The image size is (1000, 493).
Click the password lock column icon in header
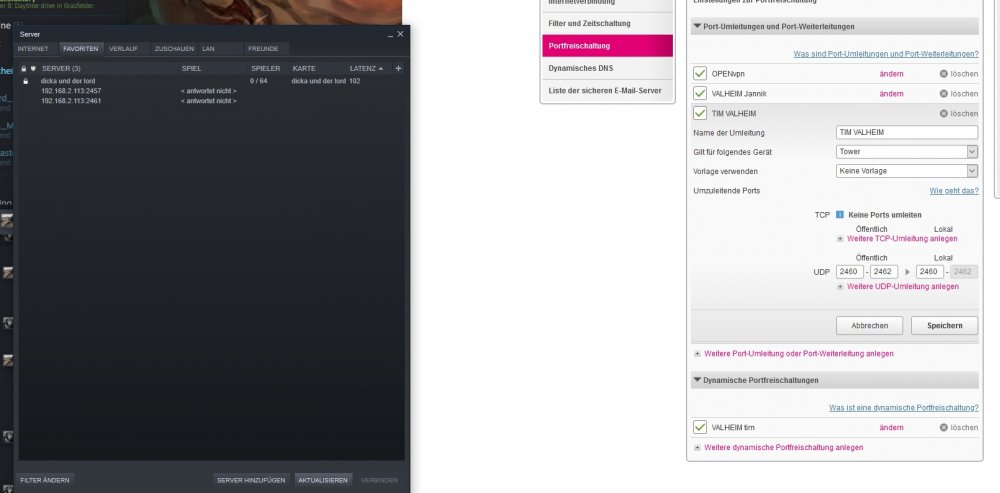click(24, 68)
